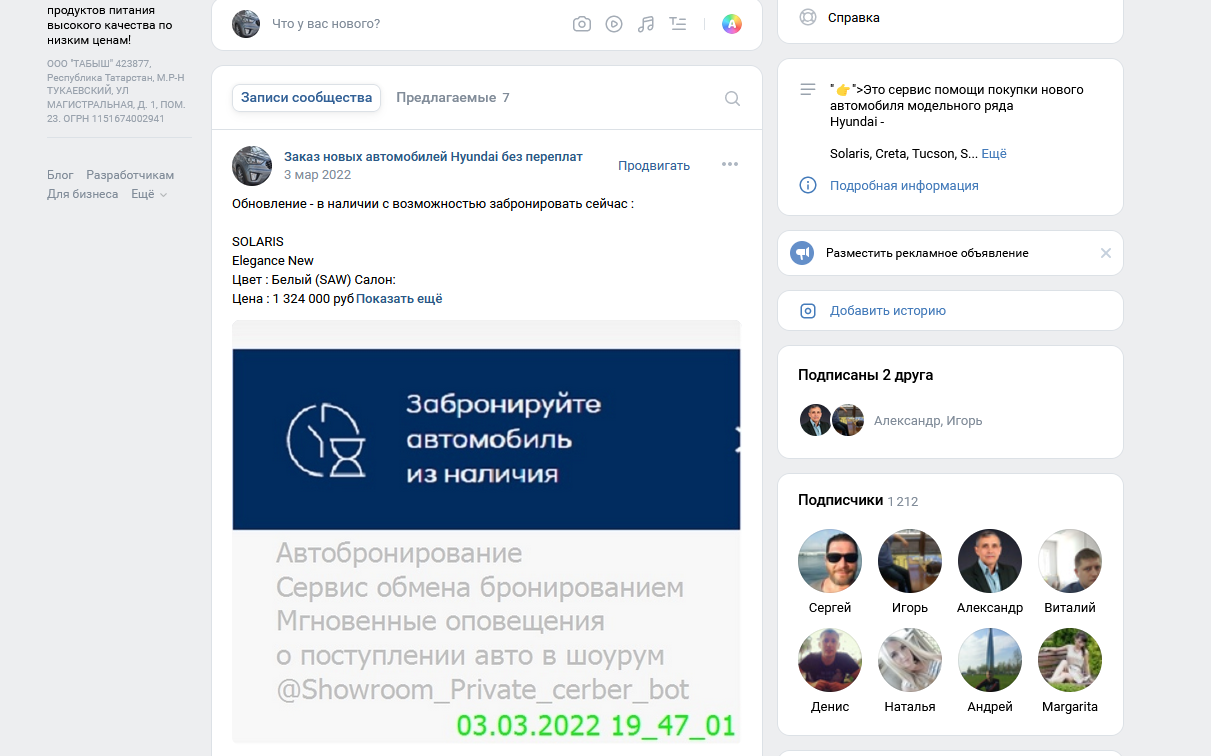Click Добавить историю
Screen dimensions: 1211x756
tap(888, 311)
